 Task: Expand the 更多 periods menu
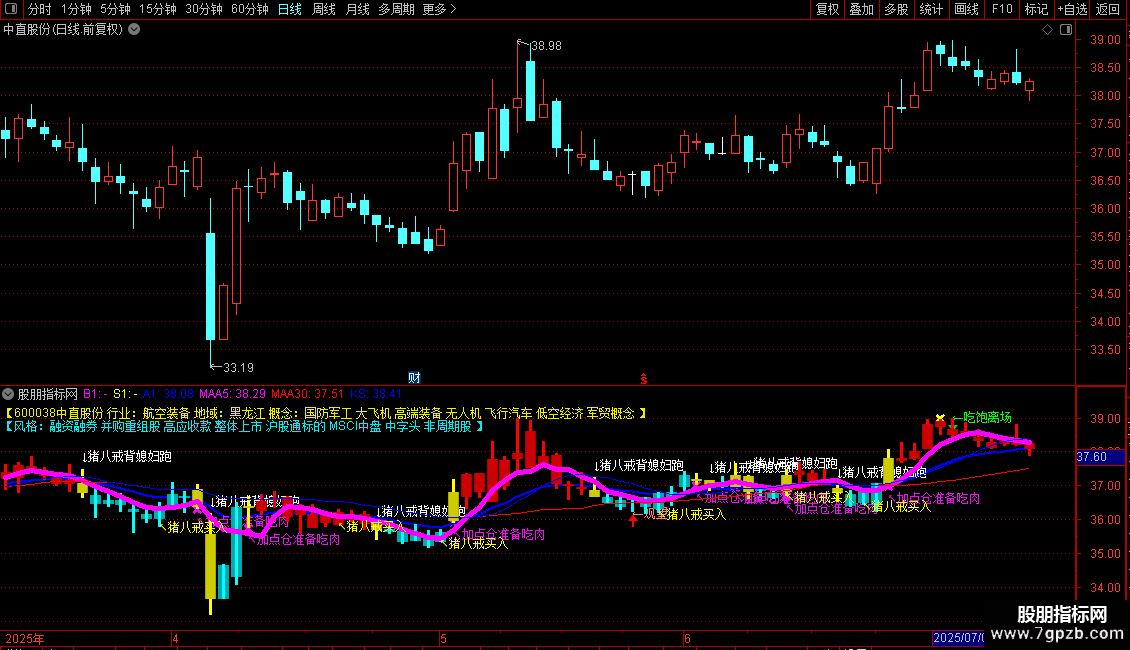tap(439, 9)
